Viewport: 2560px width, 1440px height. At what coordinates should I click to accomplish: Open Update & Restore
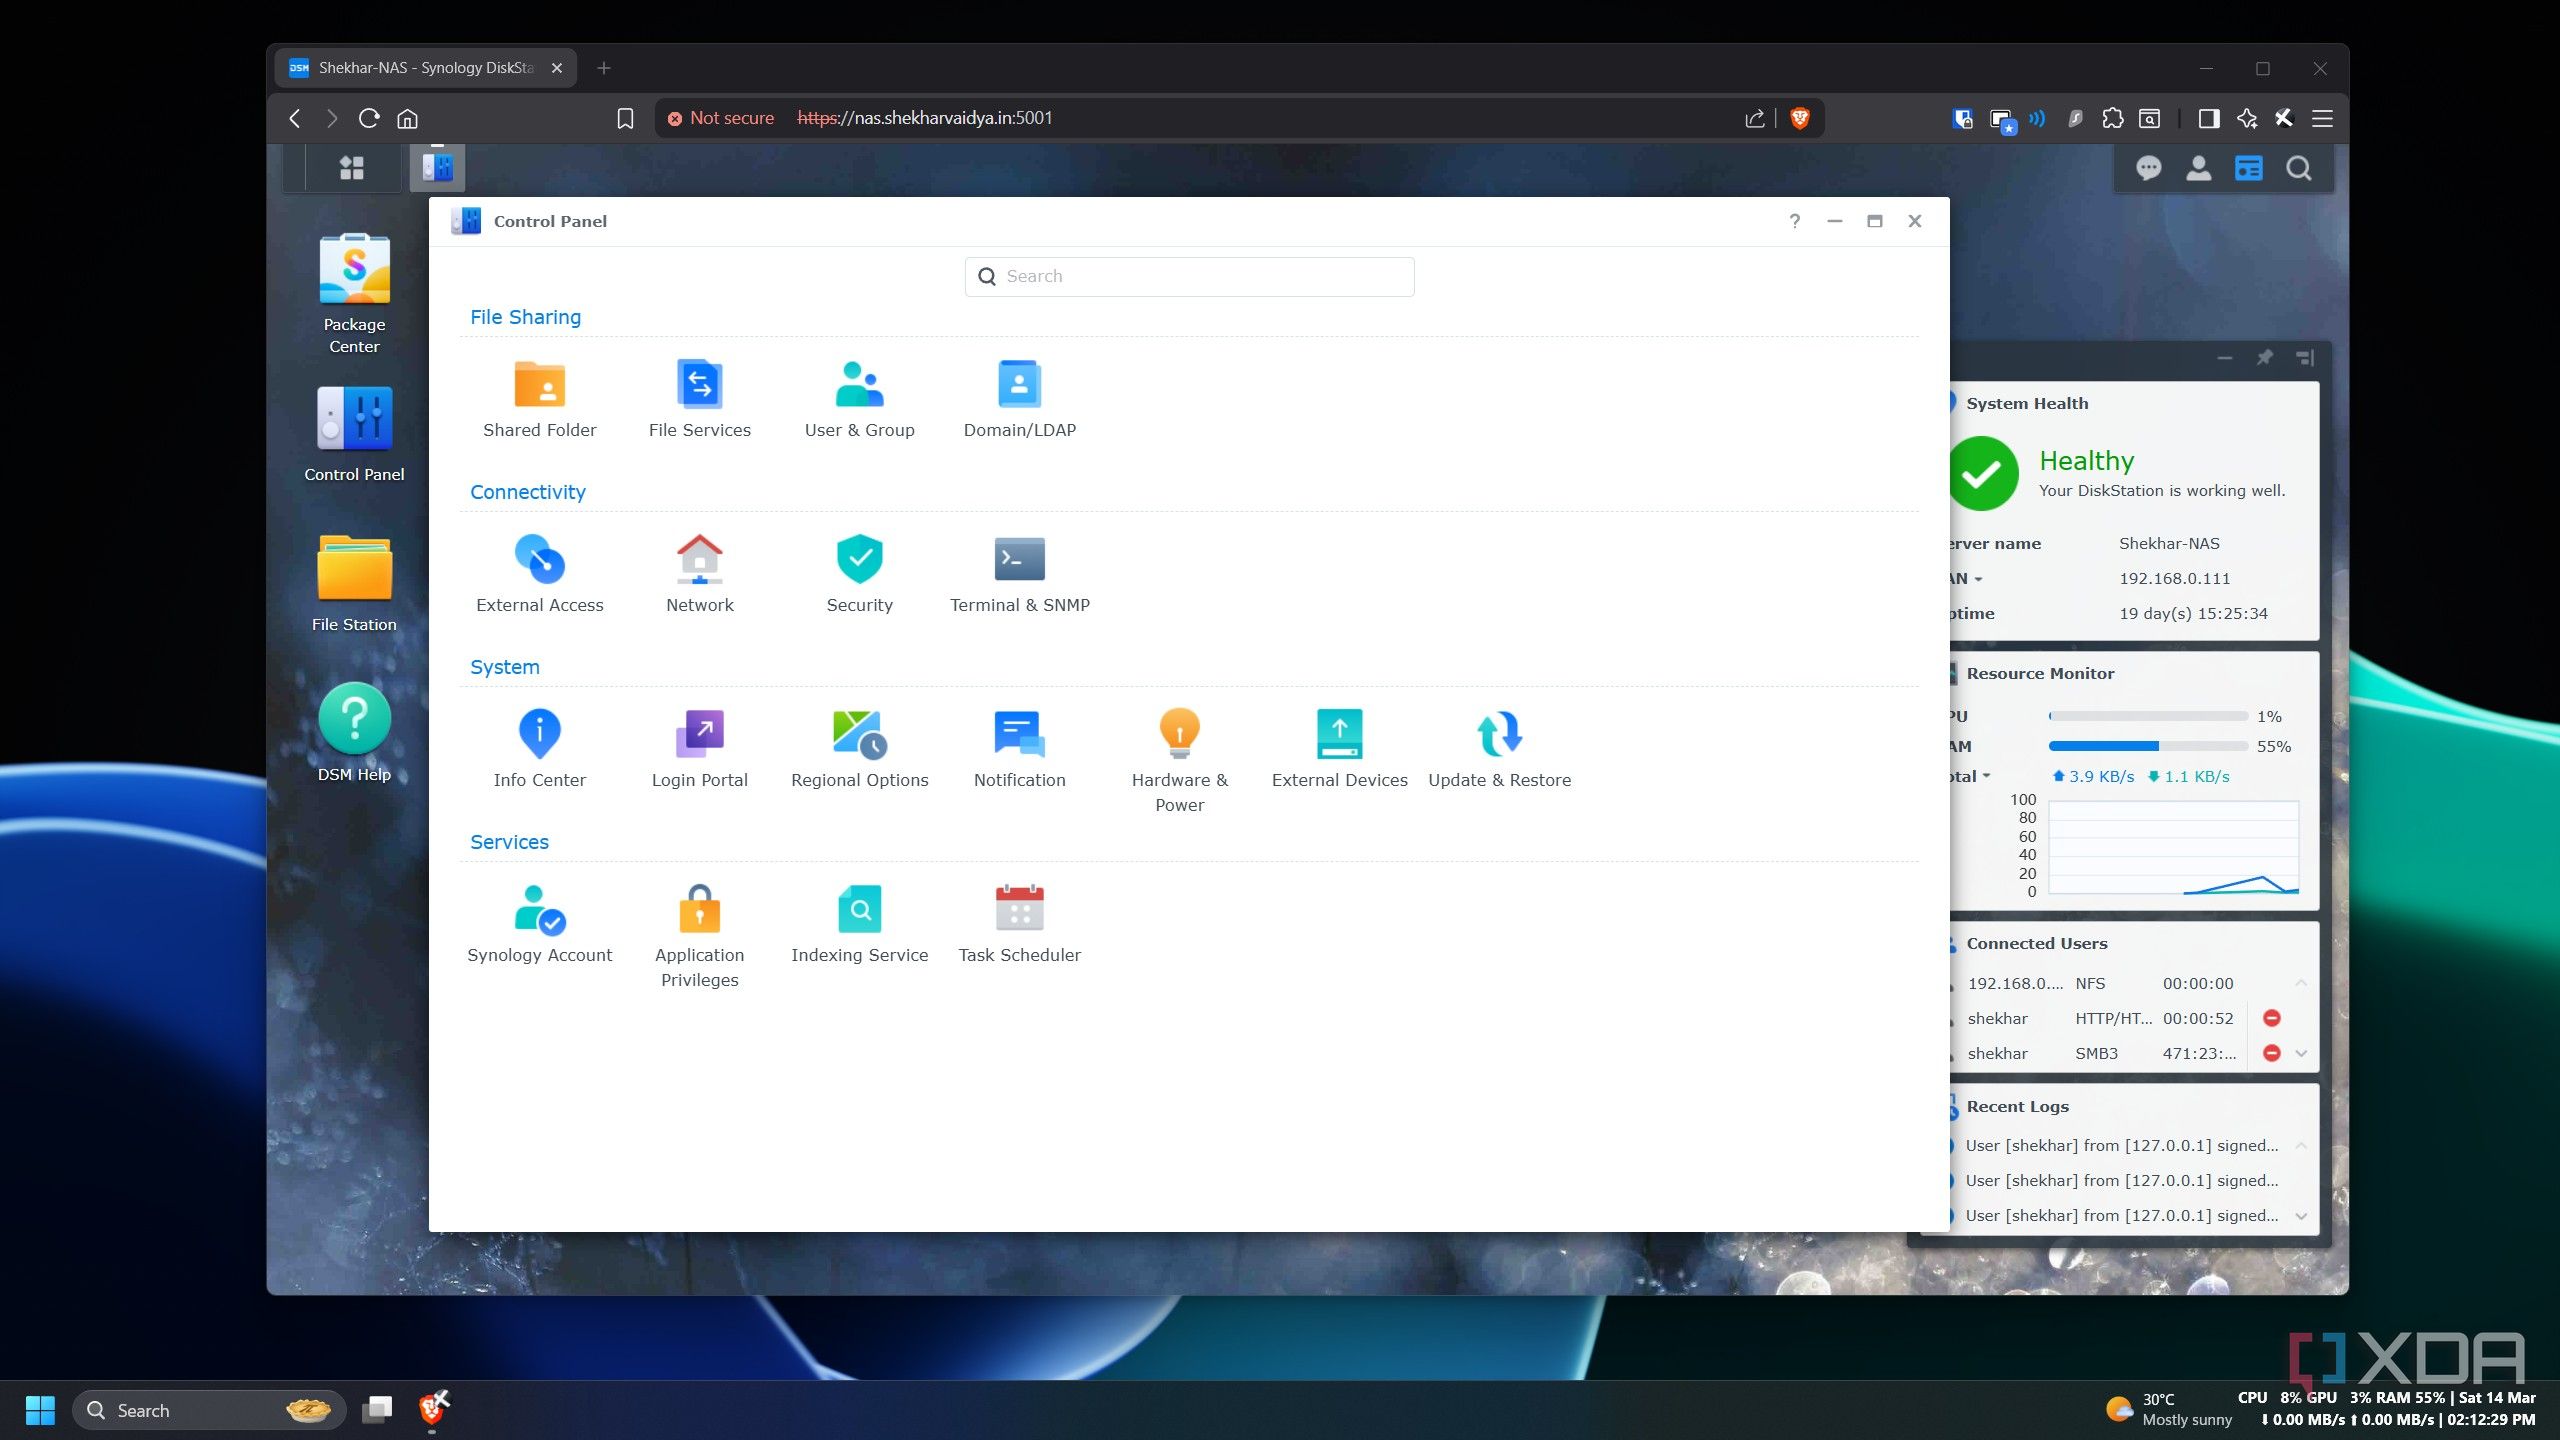pyautogui.click(x=1499, y=750)
